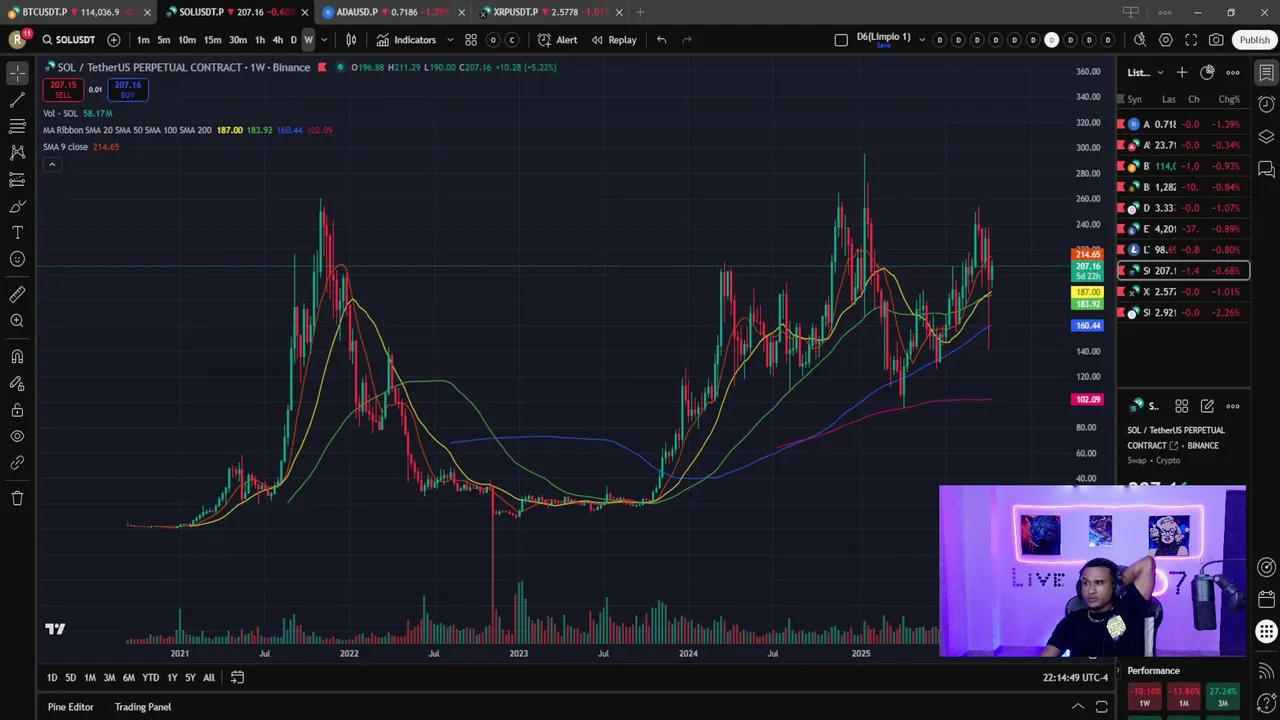1280x720 pixels.
Task: Select the 1D date range
Action: click(52, 678)
